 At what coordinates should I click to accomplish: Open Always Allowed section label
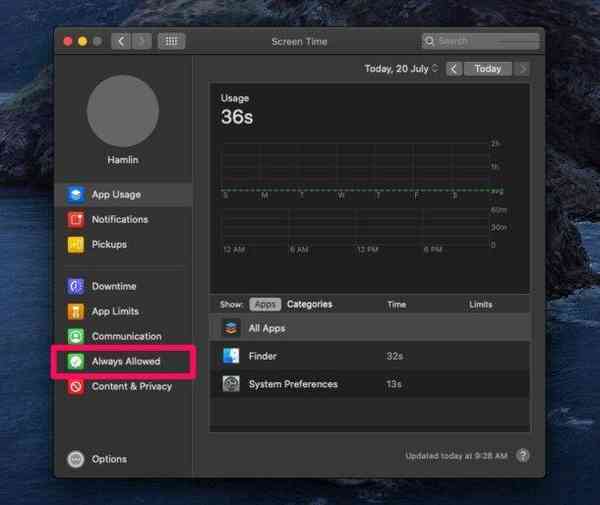[126, 361]
